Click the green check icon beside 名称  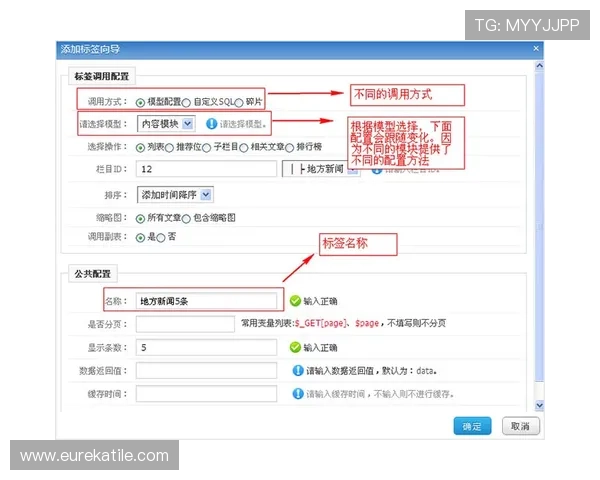click(x=295, y=301)
